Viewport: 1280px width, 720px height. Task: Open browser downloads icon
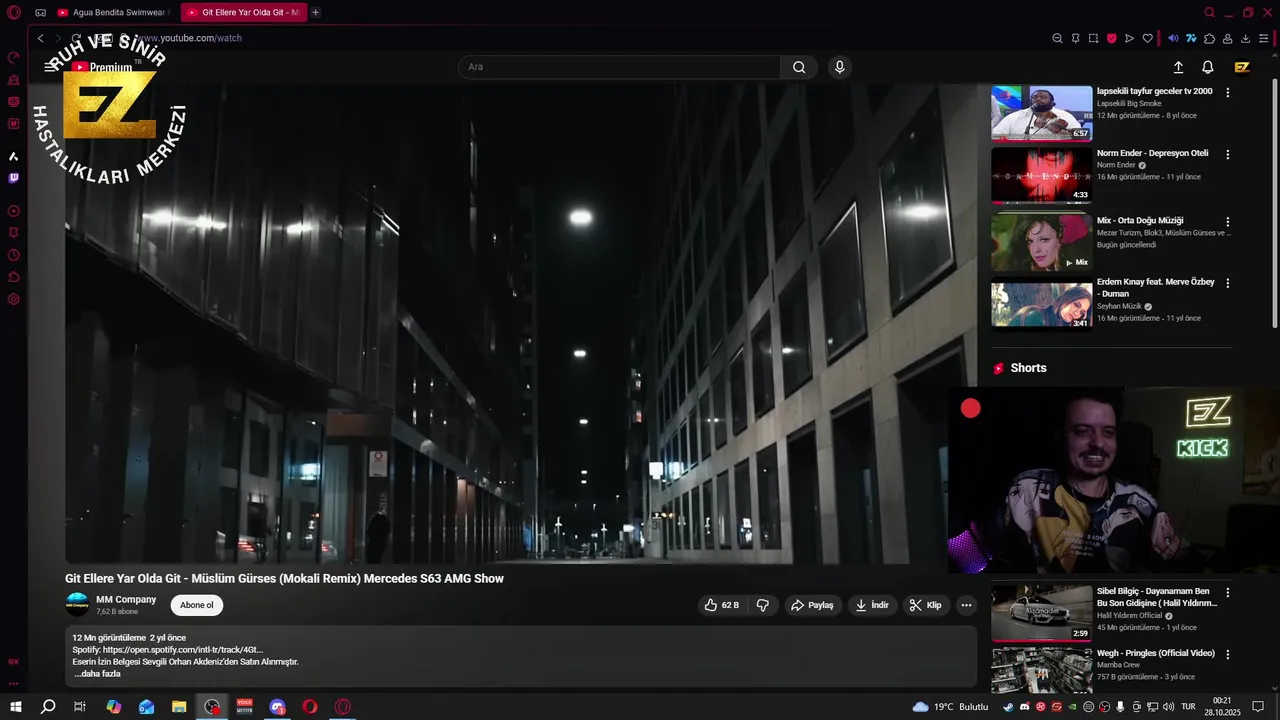[x=1245, y=38]
